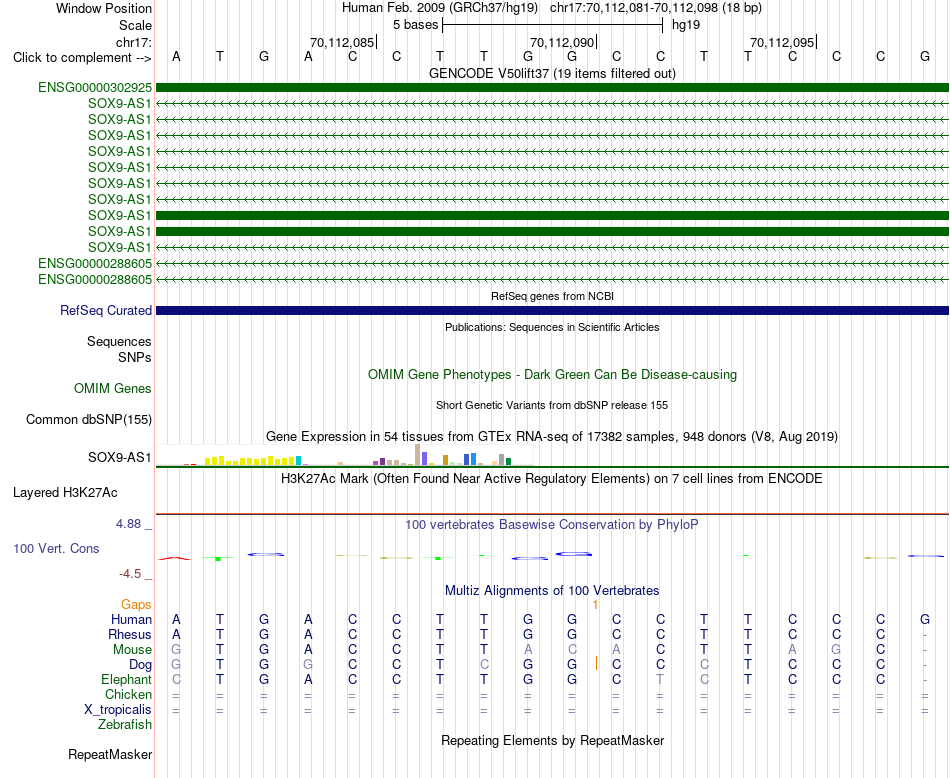Click the chr17: label
The image size is (950, 778).
pyautogui.click(x=133, y=42)
